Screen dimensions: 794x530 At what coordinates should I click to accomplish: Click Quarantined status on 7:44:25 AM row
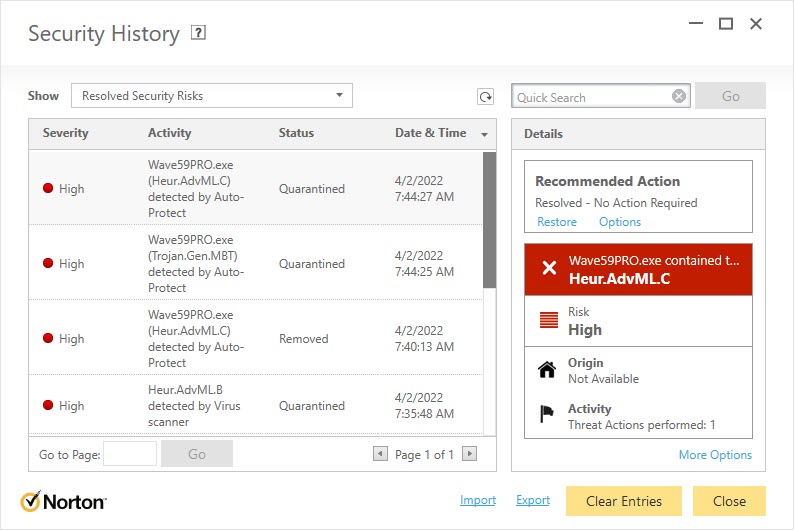(x=311, y=264)
